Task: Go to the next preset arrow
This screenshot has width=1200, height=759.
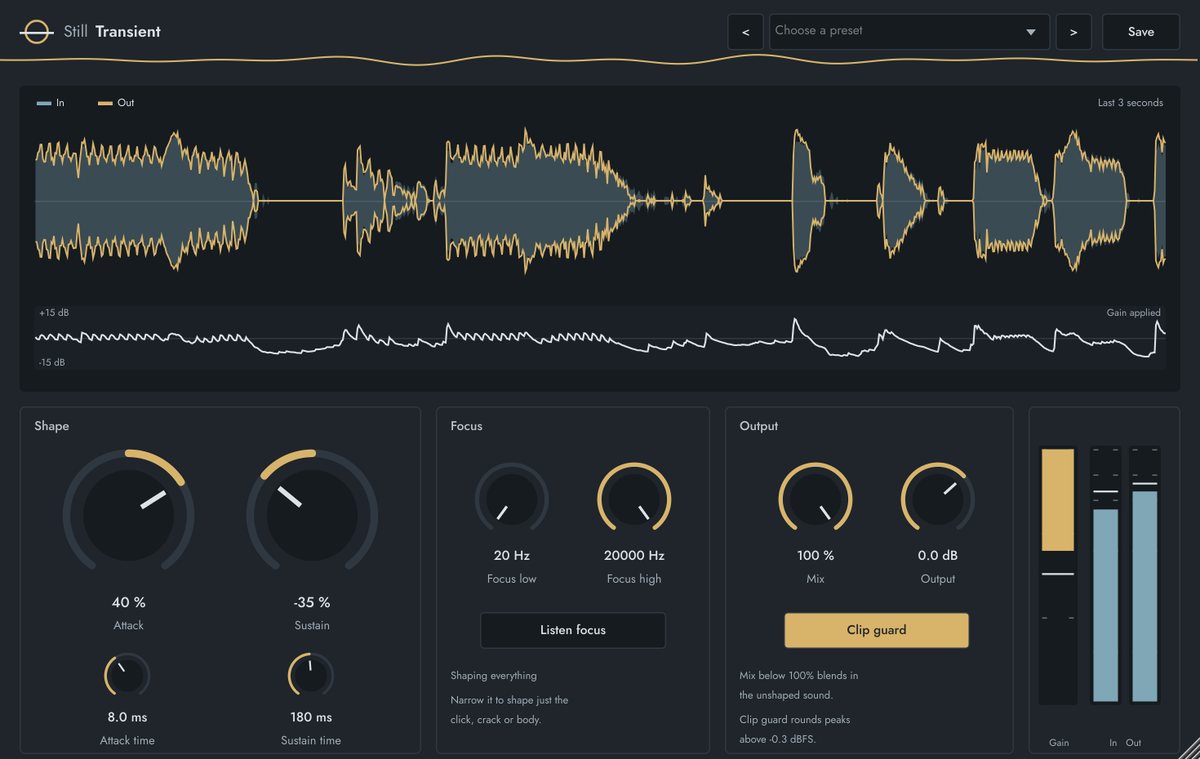Action: 1073,32
